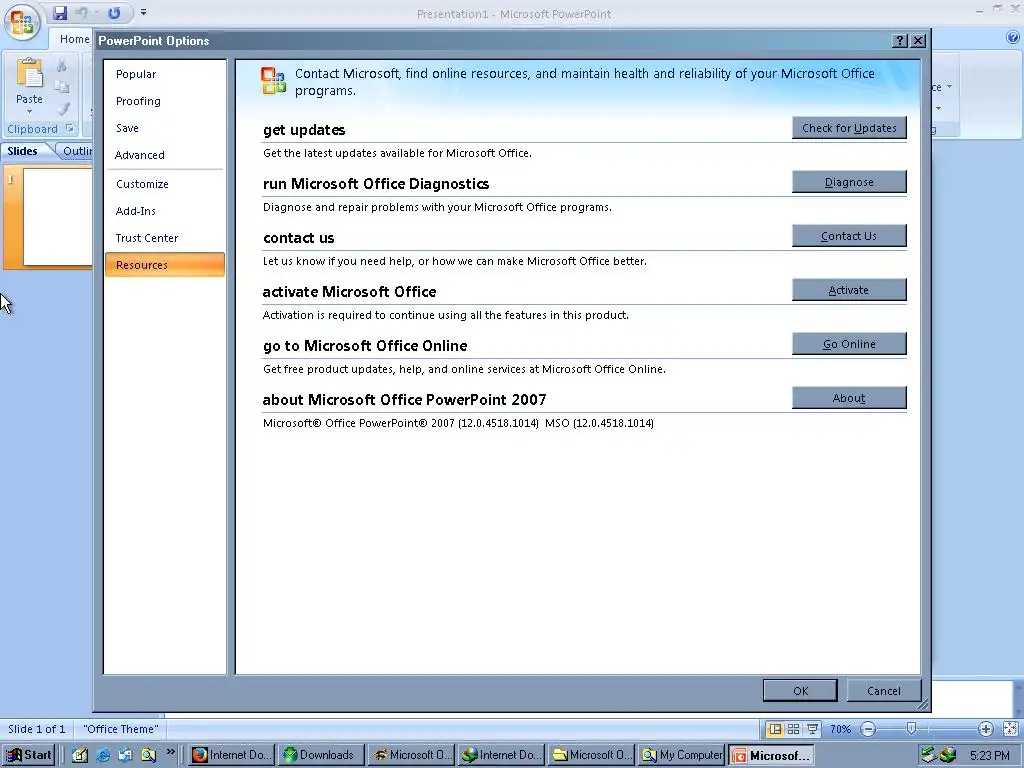
Task: Click the Diagnose button
Action: pyautogui.click(x=849, y=182)
